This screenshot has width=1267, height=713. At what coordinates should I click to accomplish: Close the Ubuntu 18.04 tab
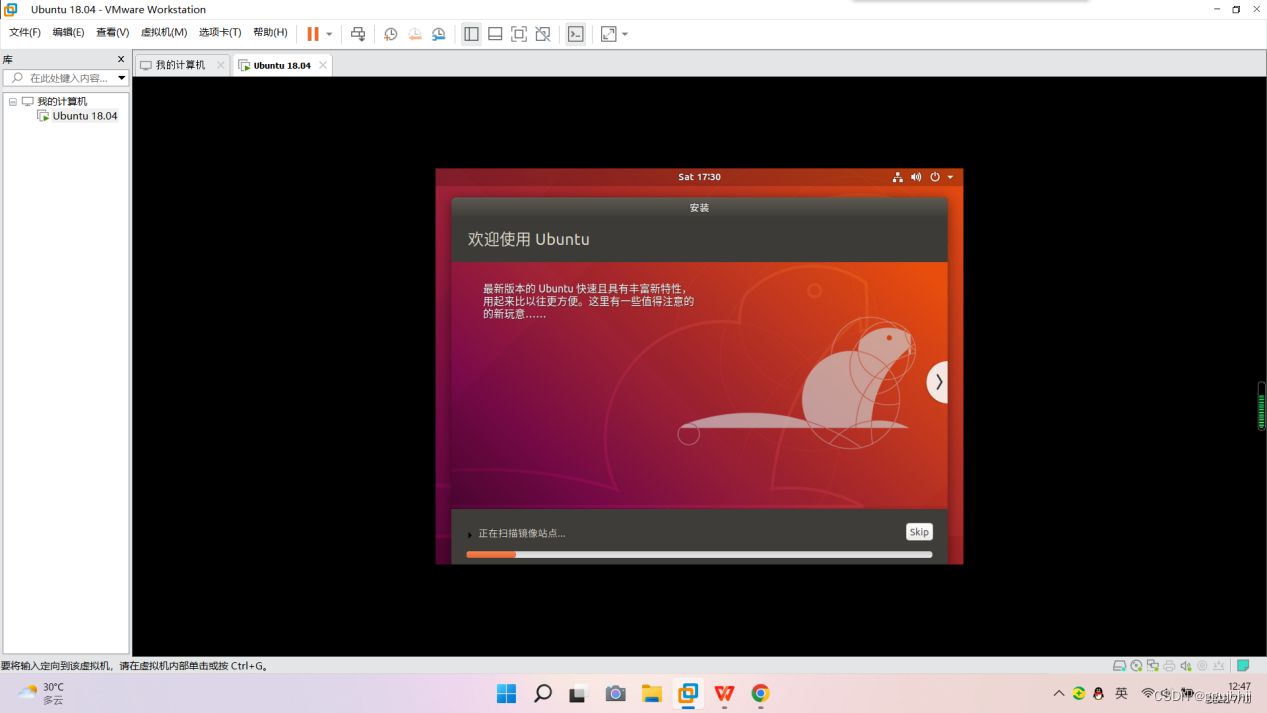(323, 65)
